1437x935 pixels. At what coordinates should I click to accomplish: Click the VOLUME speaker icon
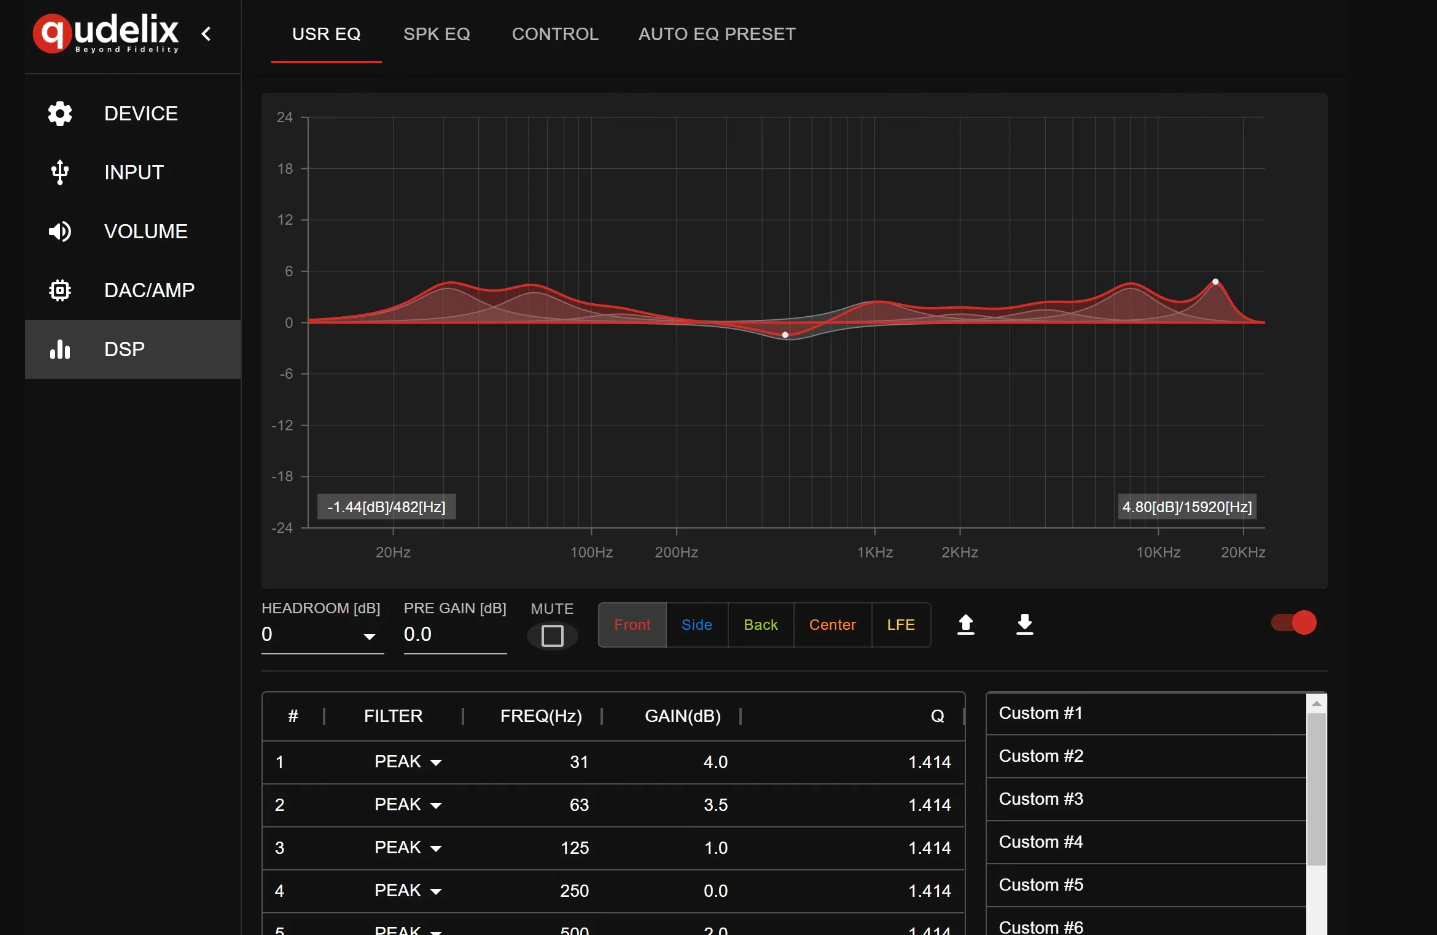pyautogui.click(x=60, y=232)
